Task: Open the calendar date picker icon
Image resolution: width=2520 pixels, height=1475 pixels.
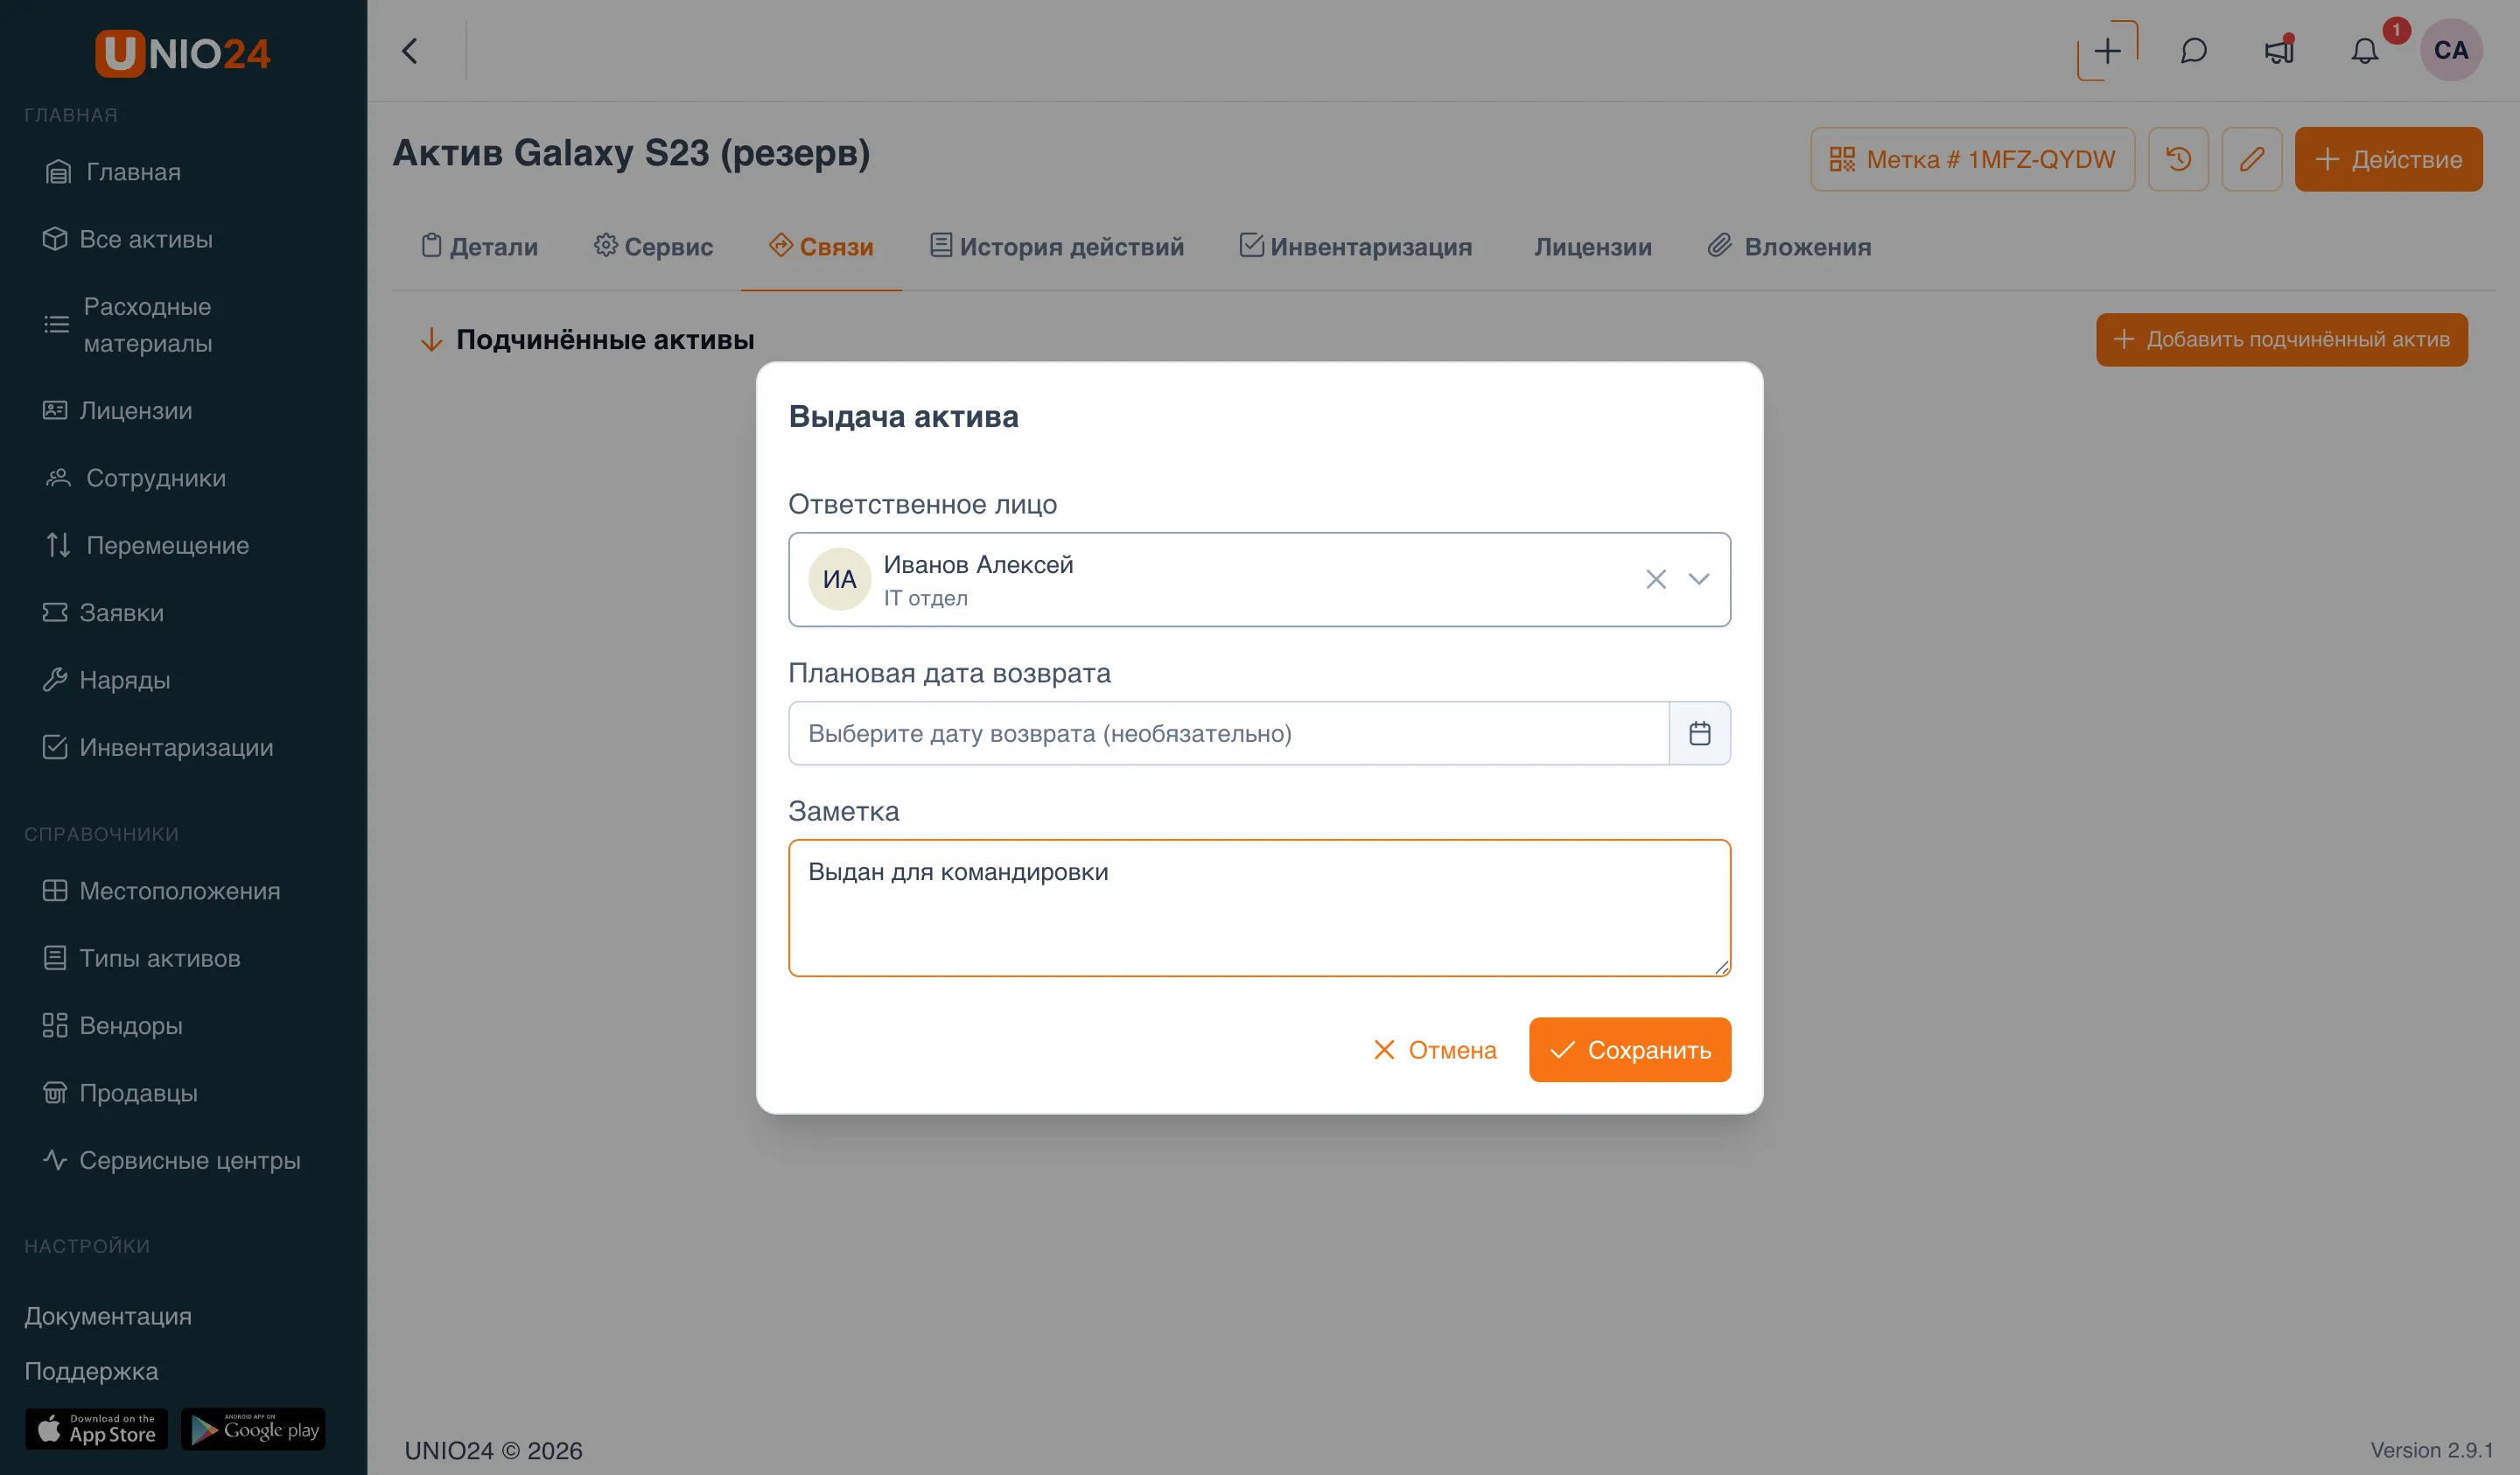Action: click(1699, 733)
